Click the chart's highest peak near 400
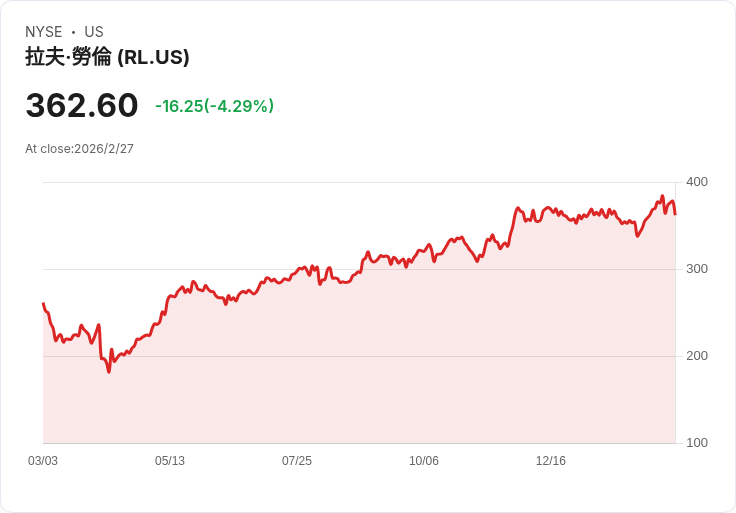 (662, 196)
